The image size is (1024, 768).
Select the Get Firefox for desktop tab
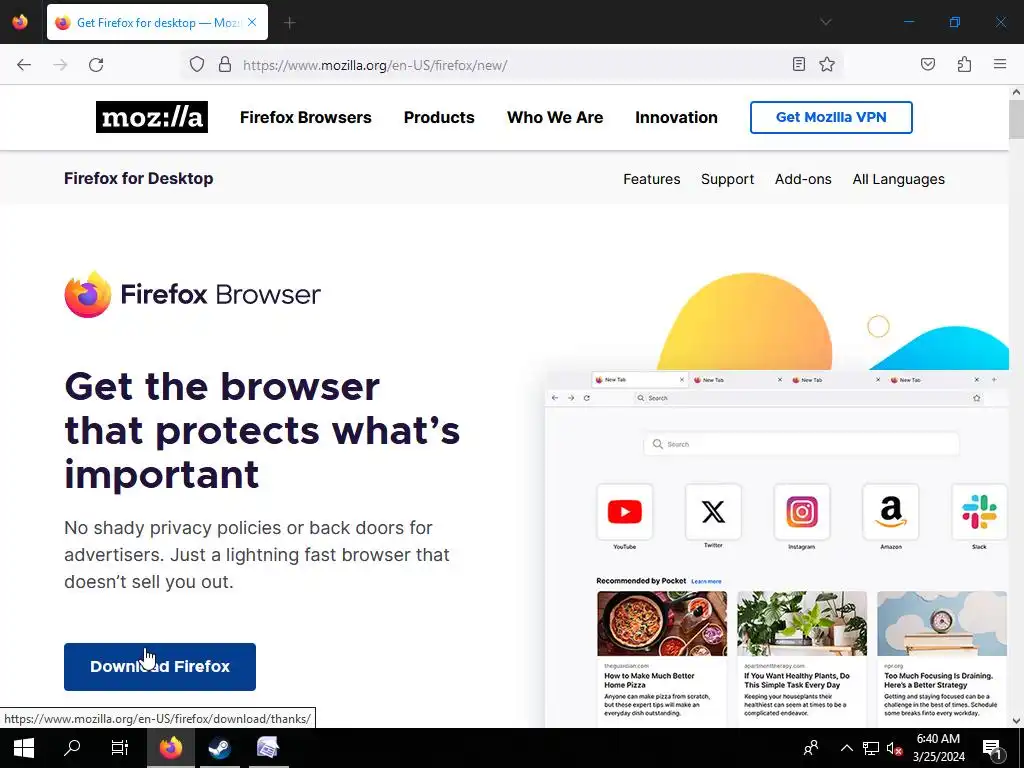point(157,22)
